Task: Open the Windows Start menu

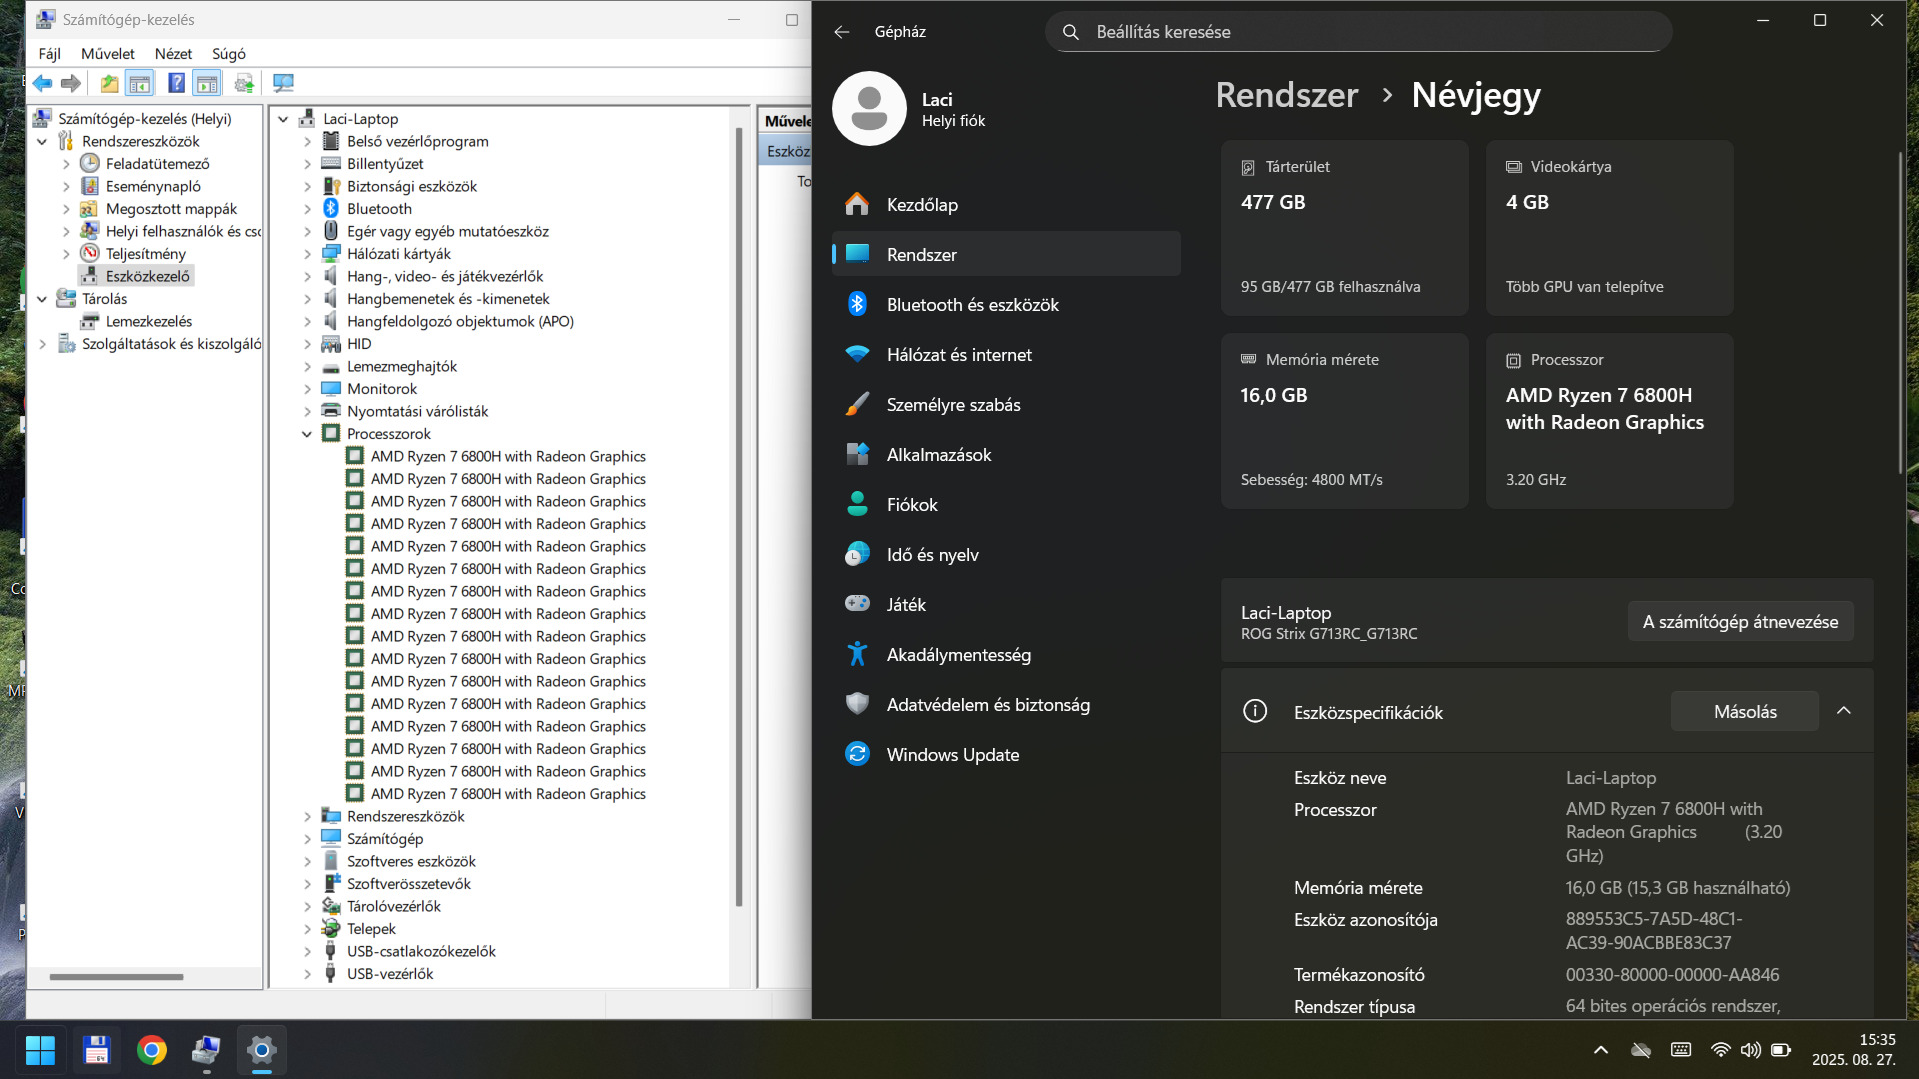Action: (40, 1050)
